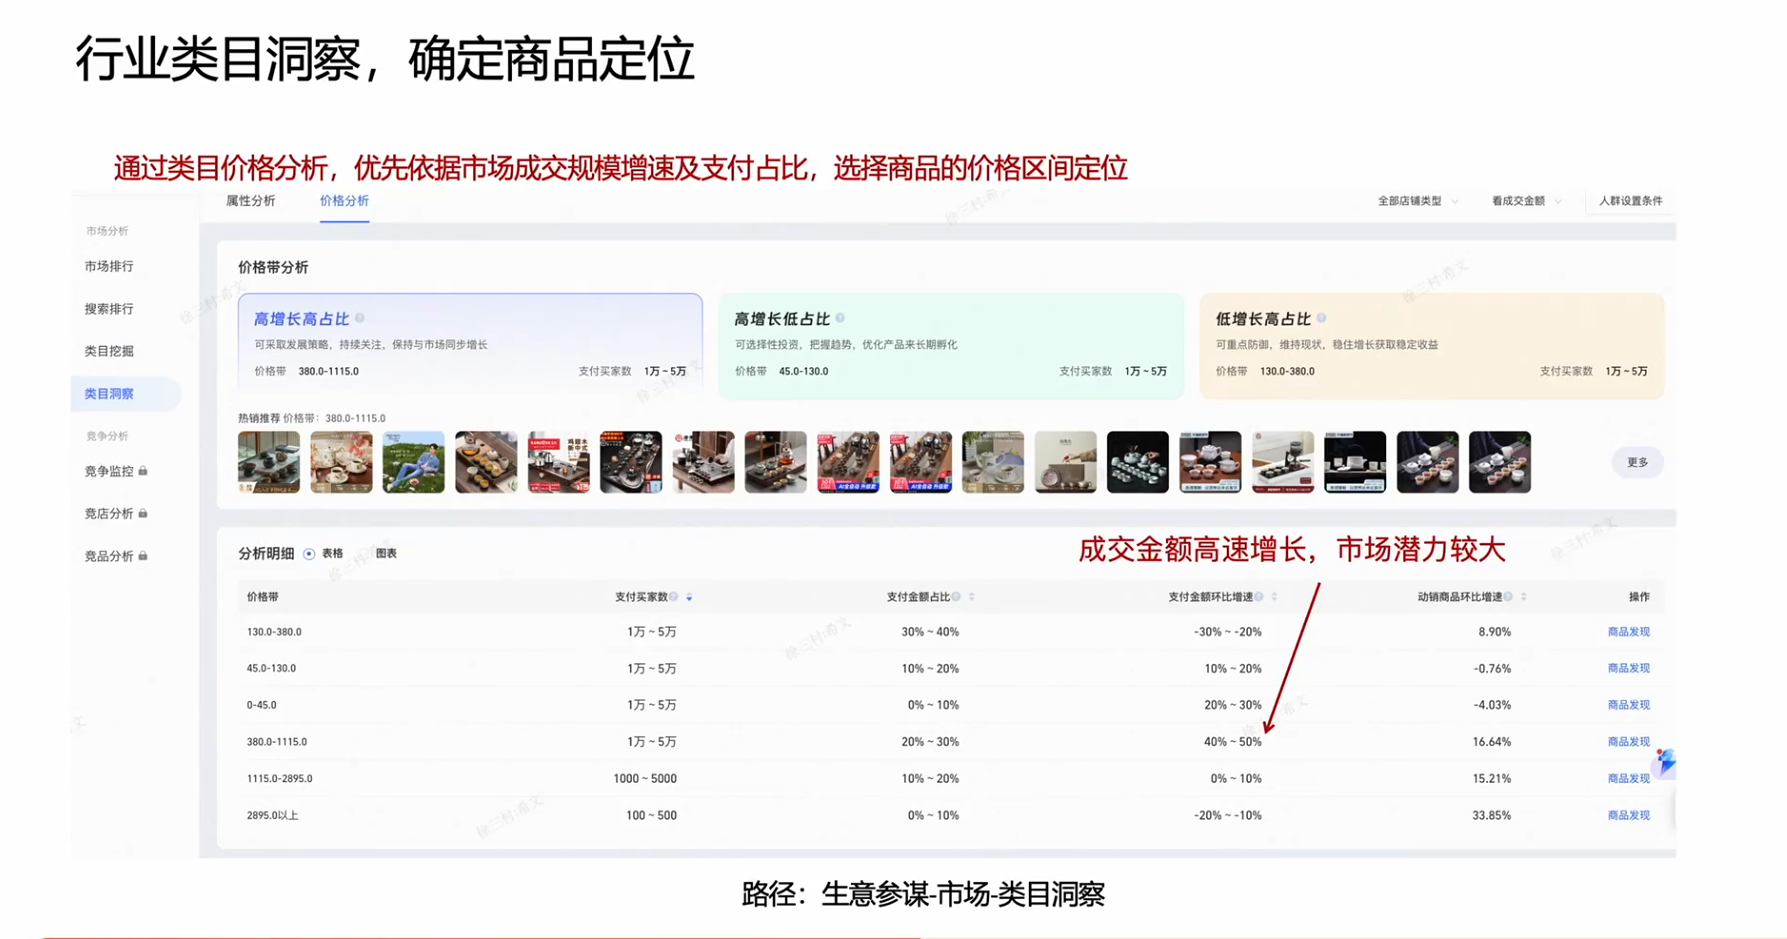The height and width of the screenshot is (939, 1787).
Task: Switch analysis detail view to 图表
Action: [386, 554]
